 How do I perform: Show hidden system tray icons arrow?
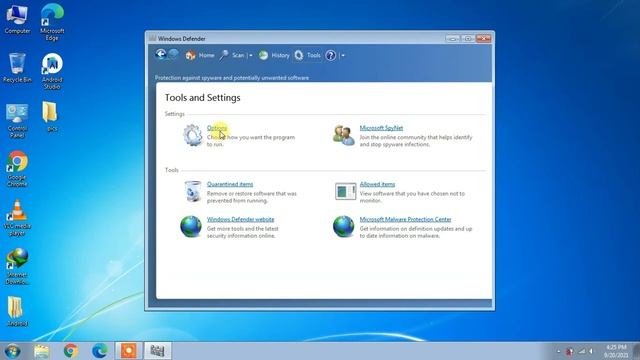pyautogui.click(x=558, y=351)
